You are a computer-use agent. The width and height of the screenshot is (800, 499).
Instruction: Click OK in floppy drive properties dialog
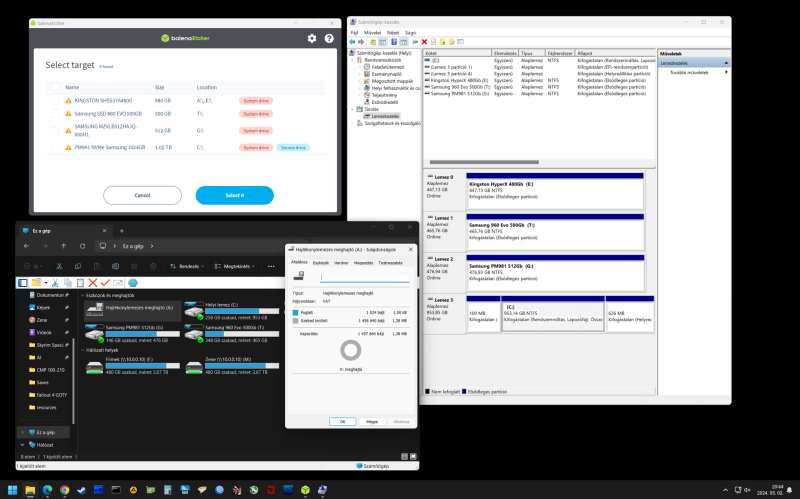(x=342, y=421)
